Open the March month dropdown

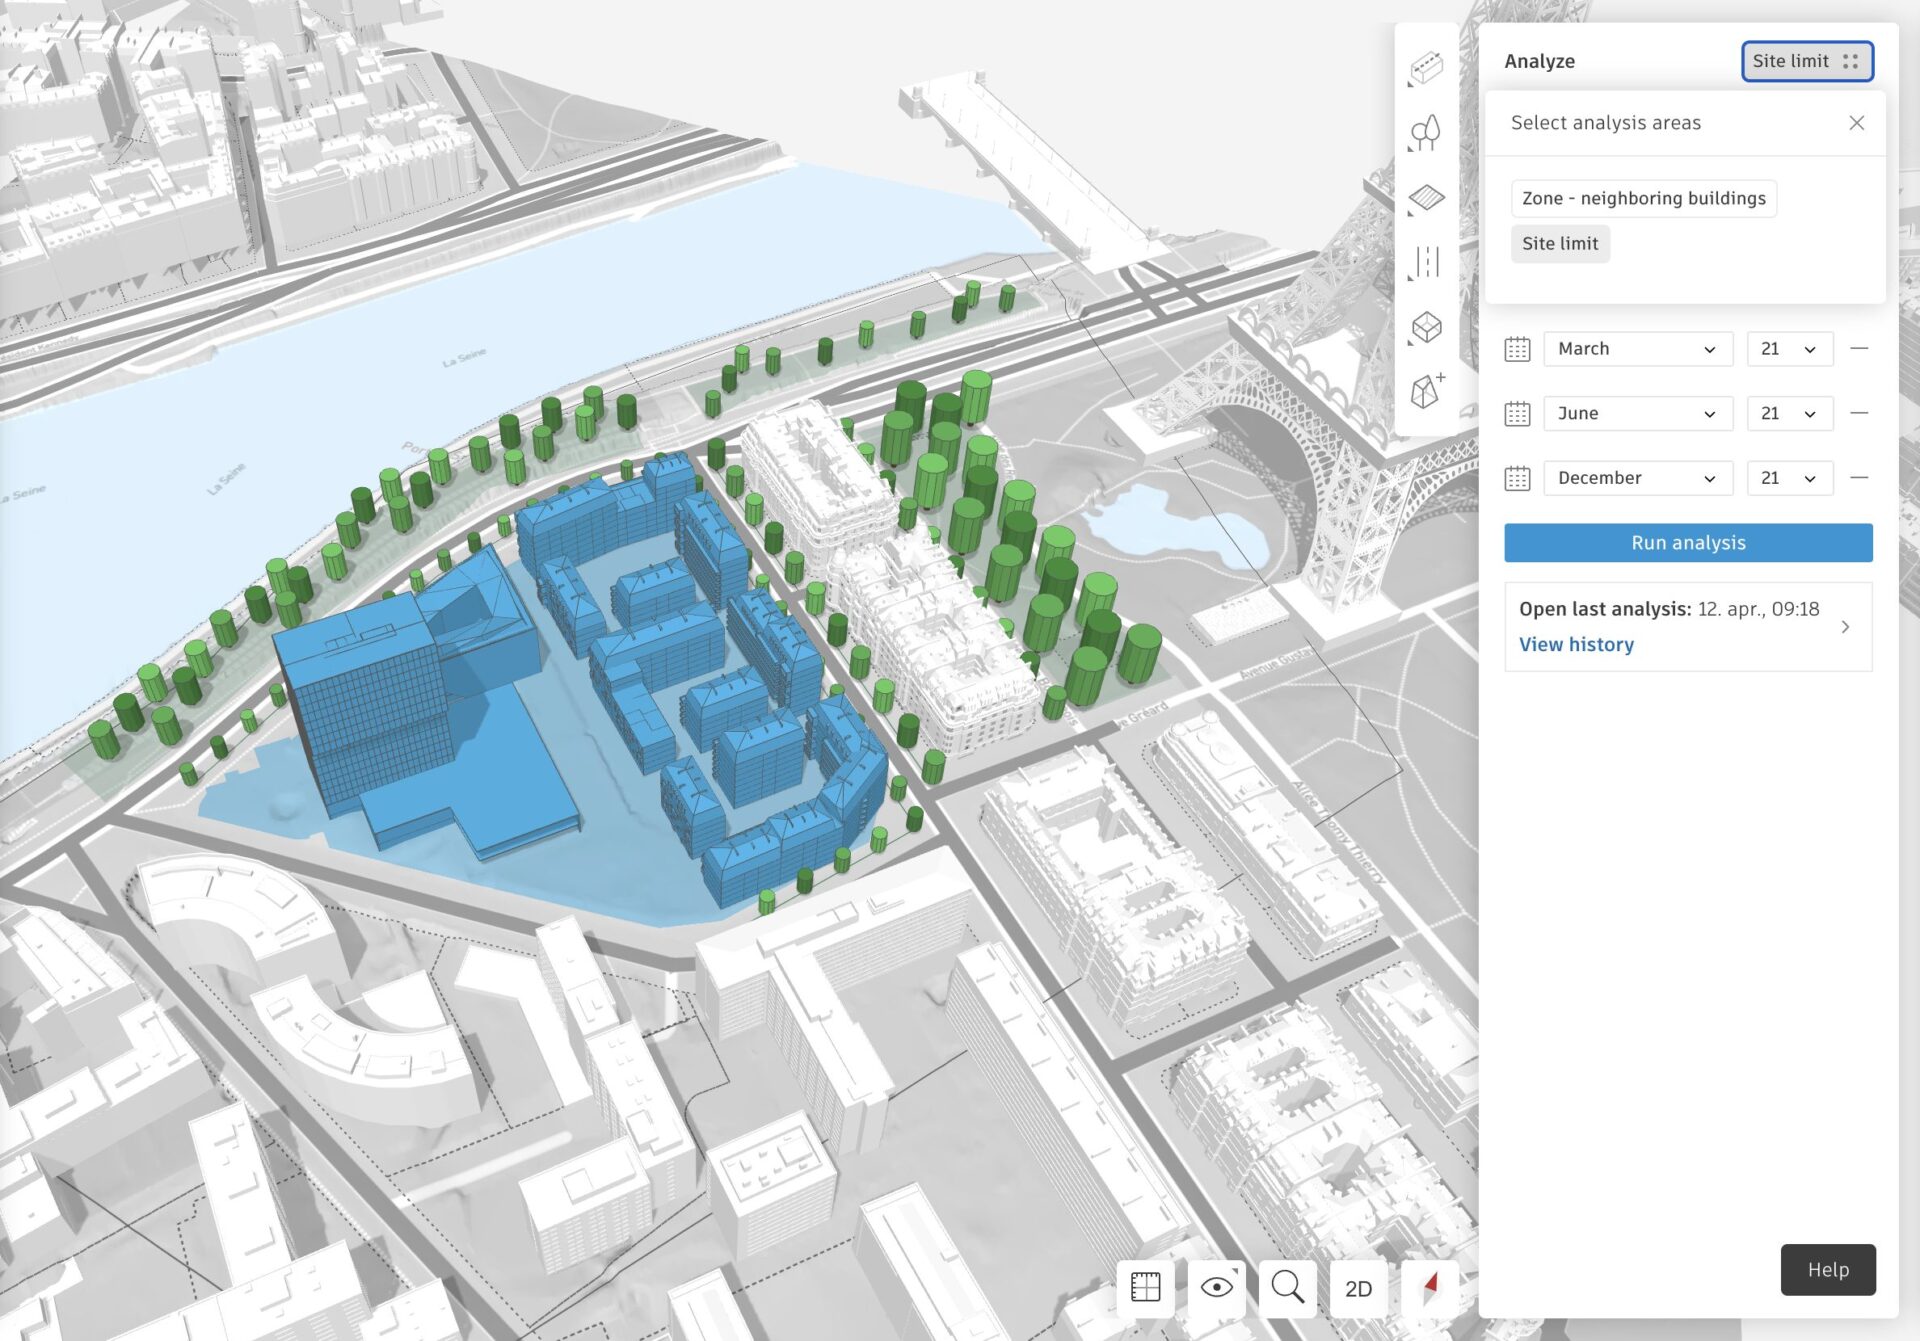click(x=1637, y=349)
